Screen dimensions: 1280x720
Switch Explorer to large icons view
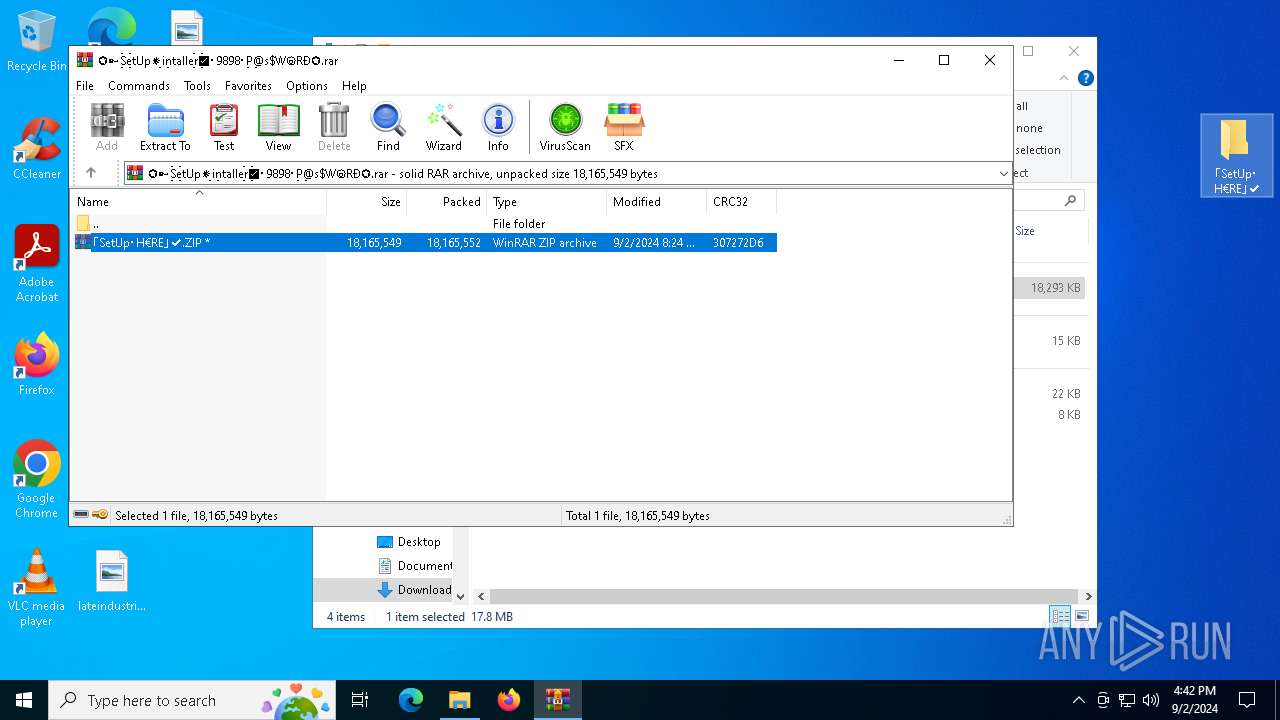[1081, 616]
